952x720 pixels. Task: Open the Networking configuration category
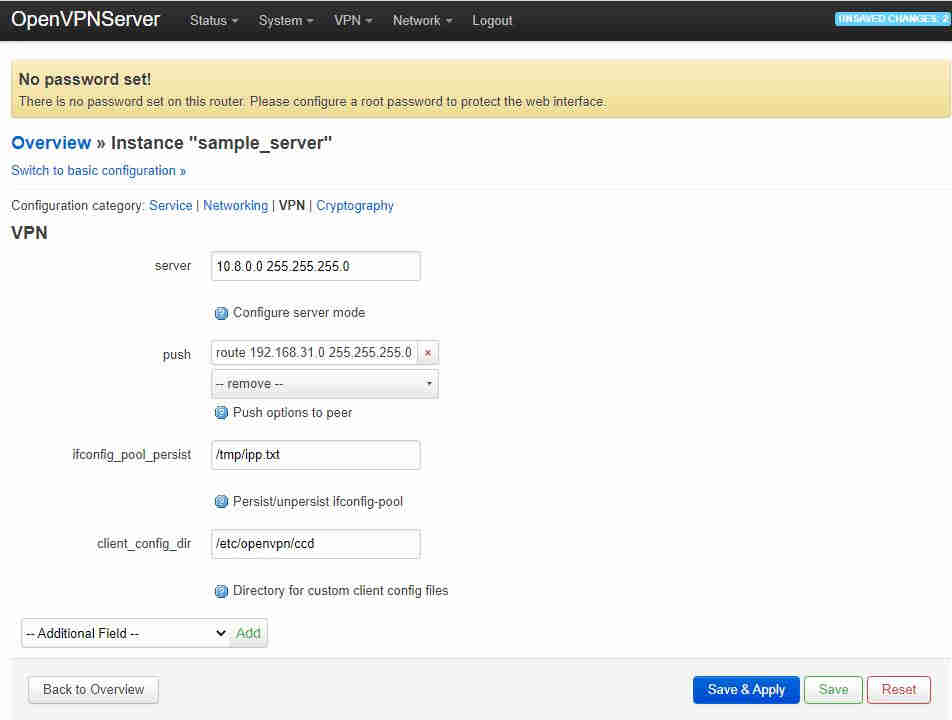pyautogui.click(x=236, y=206)
